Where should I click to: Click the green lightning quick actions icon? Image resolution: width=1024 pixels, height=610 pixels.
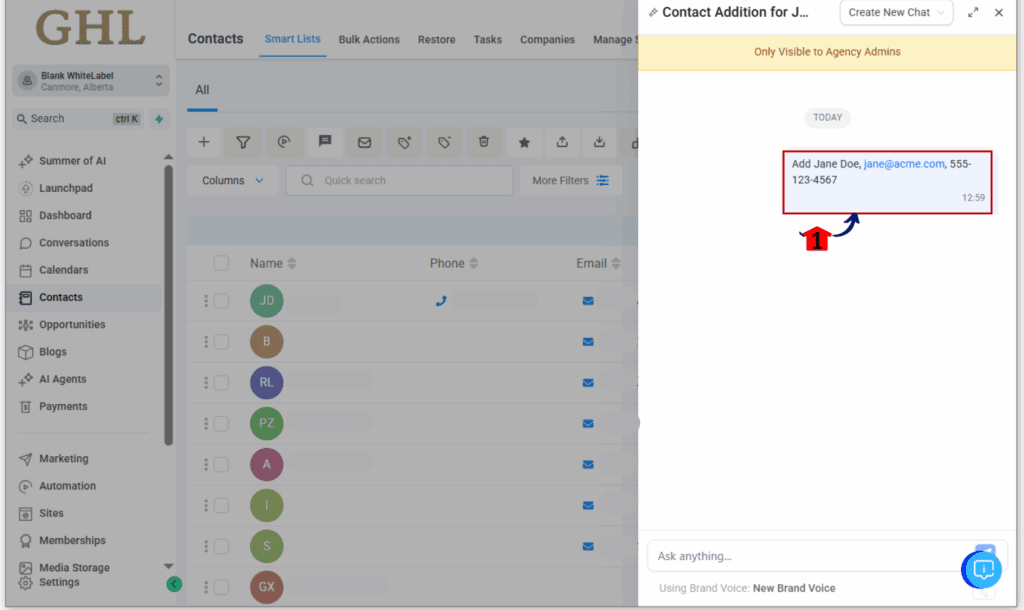tap(159, 119)
